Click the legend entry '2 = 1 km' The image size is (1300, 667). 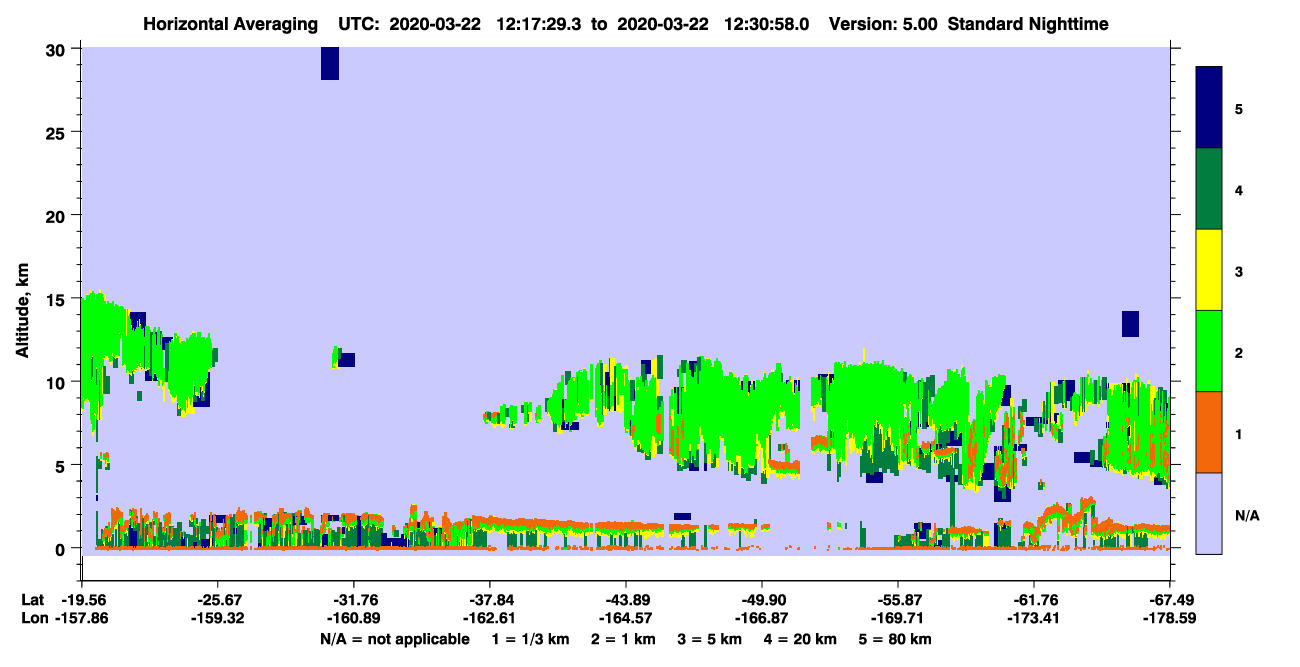click(623, 639)
